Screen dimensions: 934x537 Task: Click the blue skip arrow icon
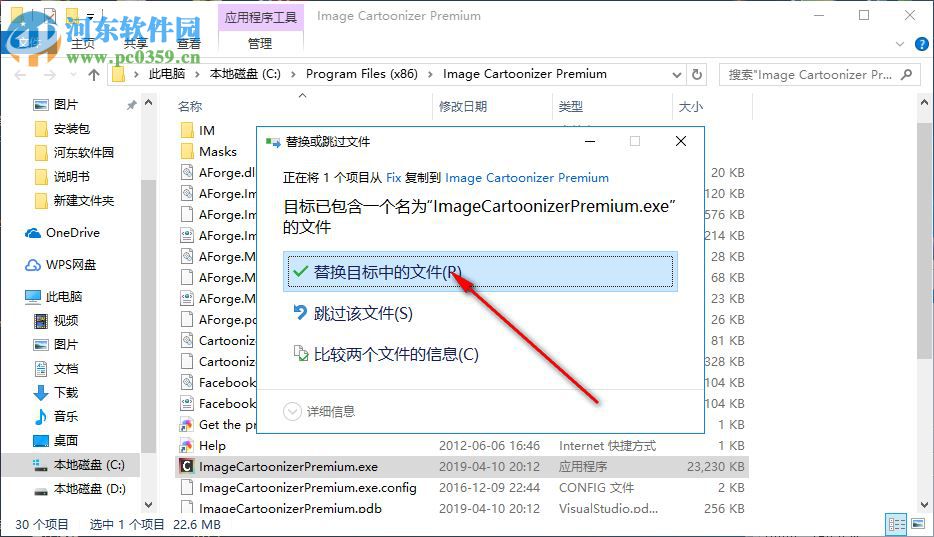[300, 313]
